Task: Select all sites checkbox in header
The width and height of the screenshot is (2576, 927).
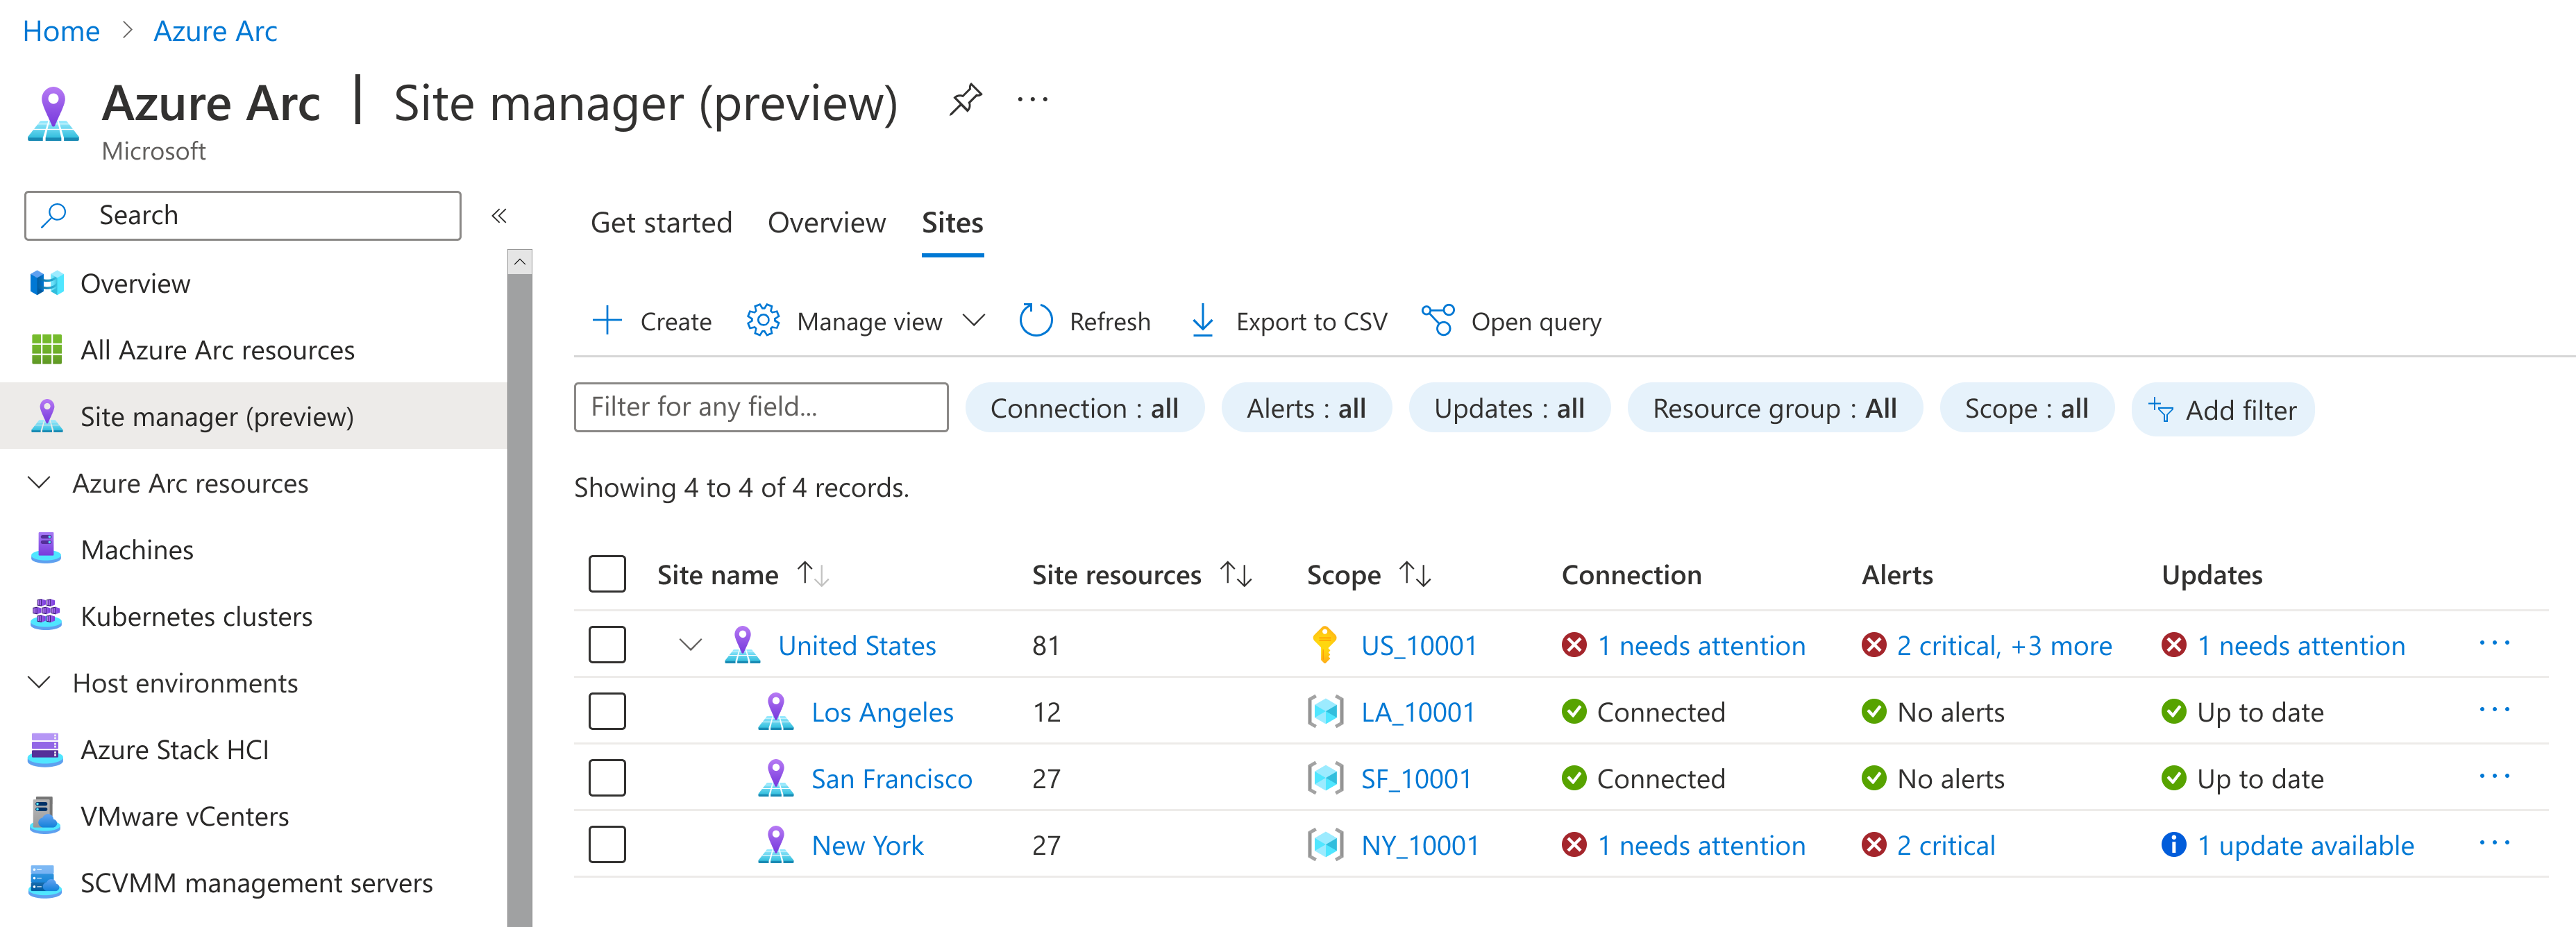Action: 607,574
